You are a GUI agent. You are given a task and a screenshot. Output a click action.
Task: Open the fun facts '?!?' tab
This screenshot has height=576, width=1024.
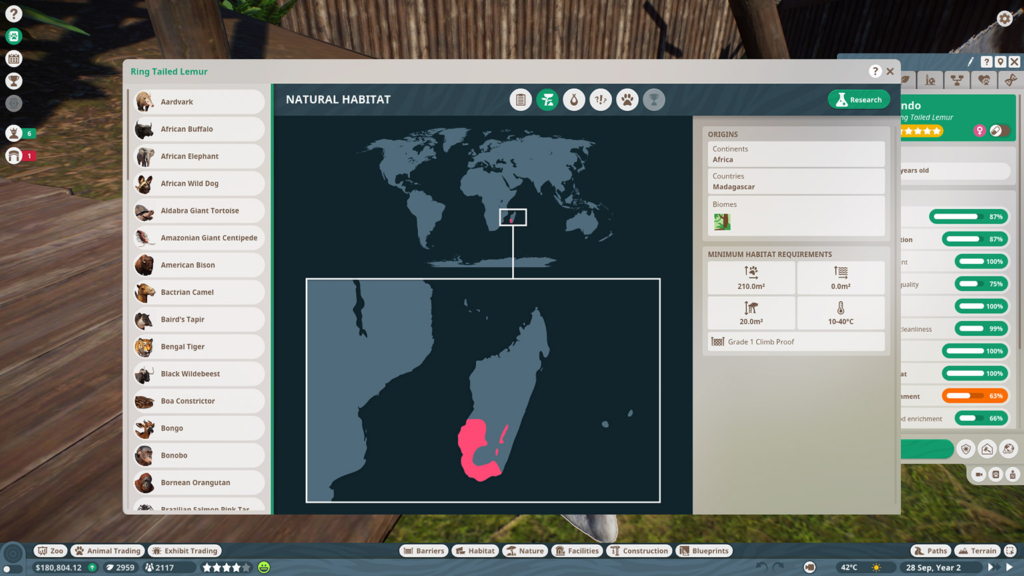click(601, 100)
